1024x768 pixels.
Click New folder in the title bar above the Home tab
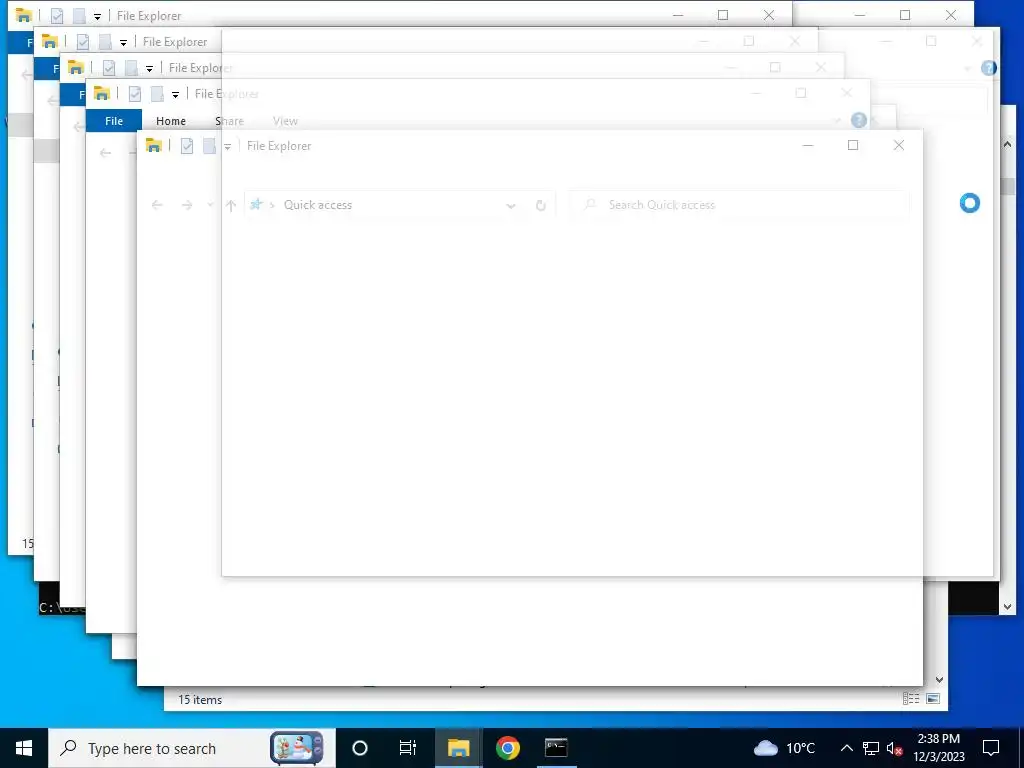157,94
